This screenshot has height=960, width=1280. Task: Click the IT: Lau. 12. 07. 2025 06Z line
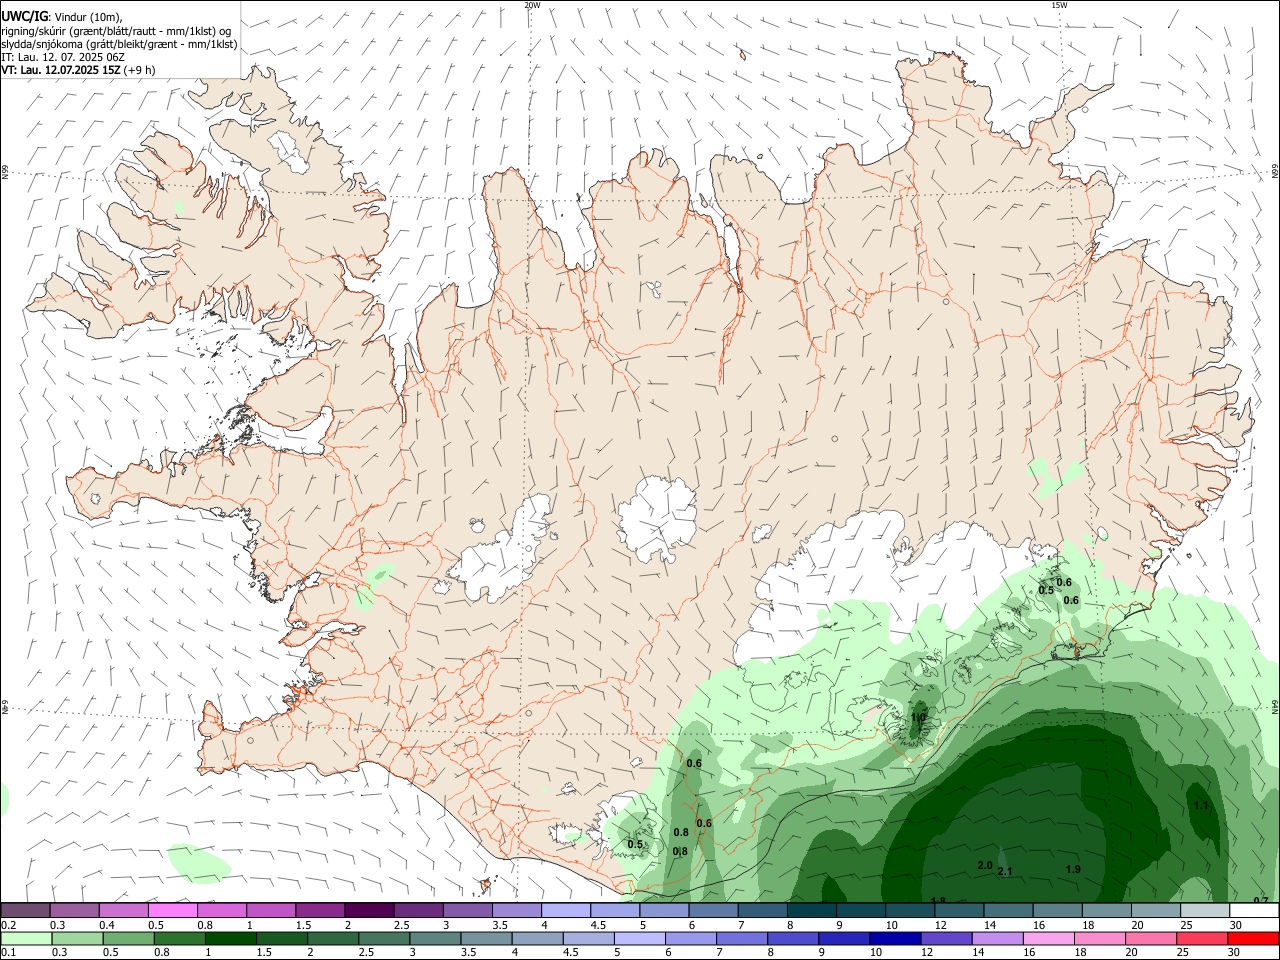click(63, 57)
